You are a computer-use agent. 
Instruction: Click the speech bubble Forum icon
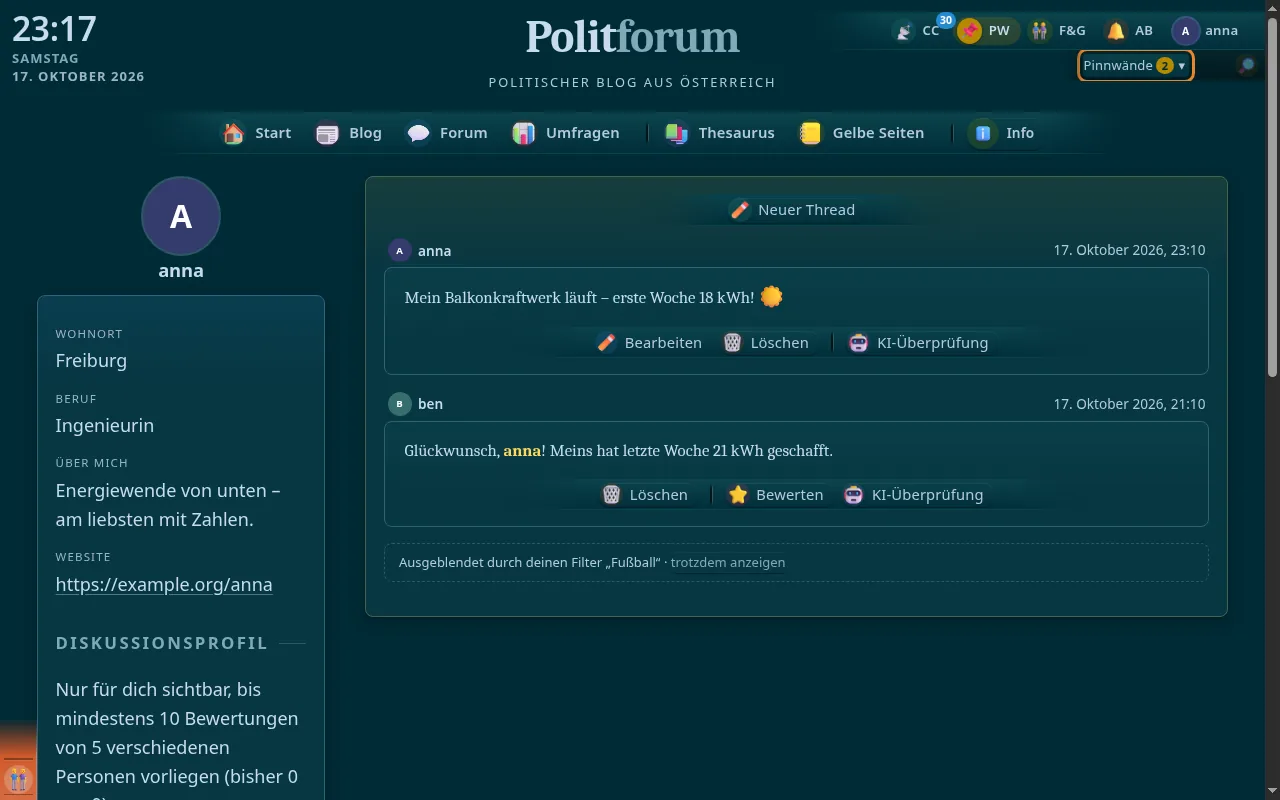[x=418, y=133]
